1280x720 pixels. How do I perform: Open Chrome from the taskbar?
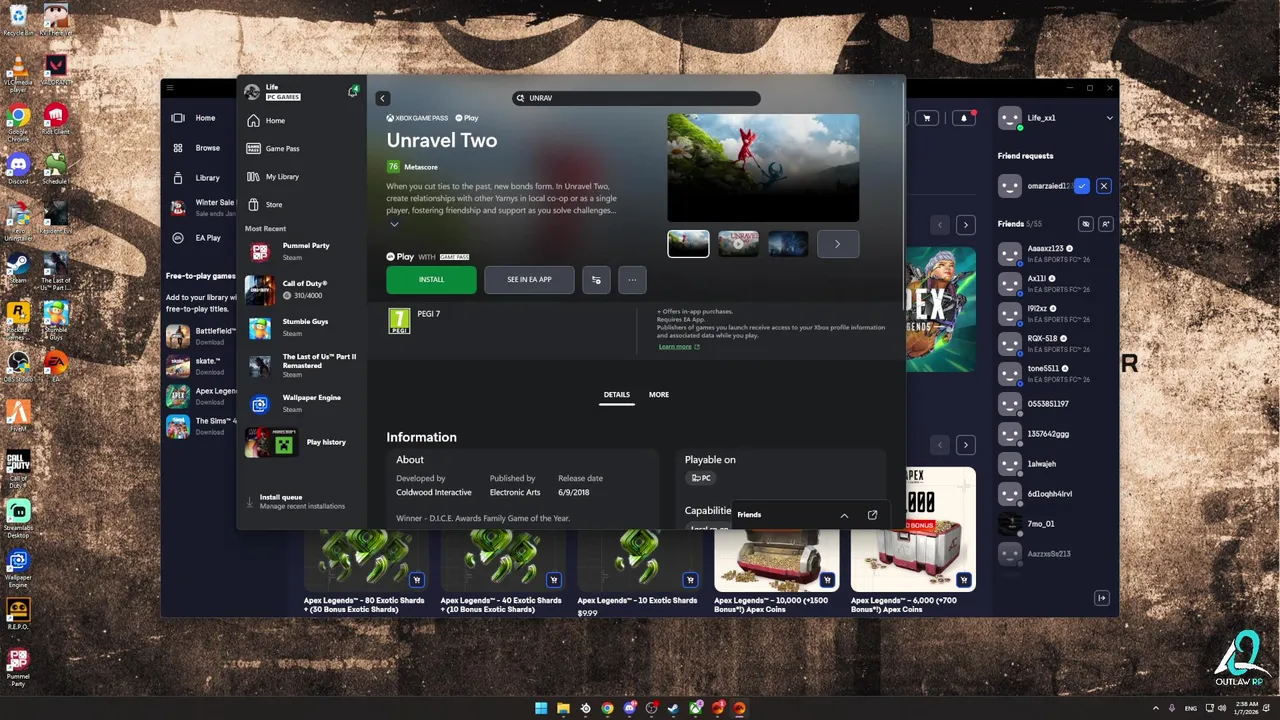pyautogui.click(x=607, y=708)
